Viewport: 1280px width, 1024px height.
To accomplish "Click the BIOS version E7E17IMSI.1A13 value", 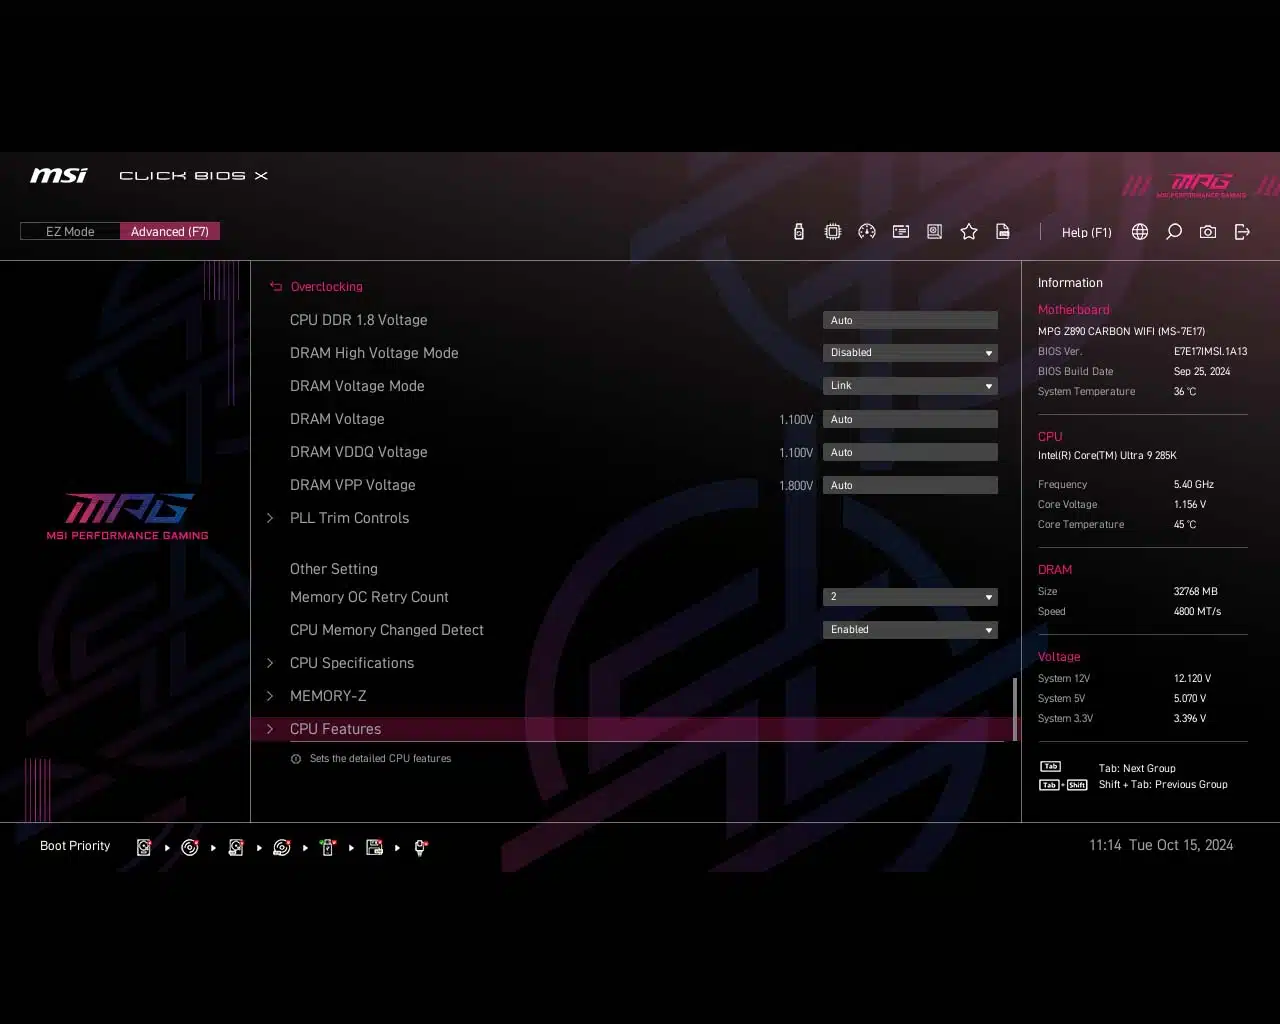I will point(1210,351).
